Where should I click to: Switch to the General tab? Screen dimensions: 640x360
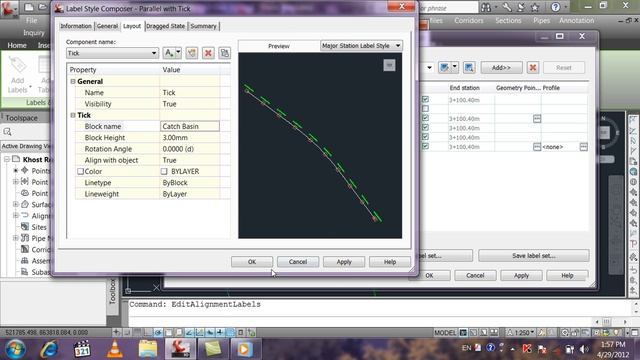[x=107, y=26]
